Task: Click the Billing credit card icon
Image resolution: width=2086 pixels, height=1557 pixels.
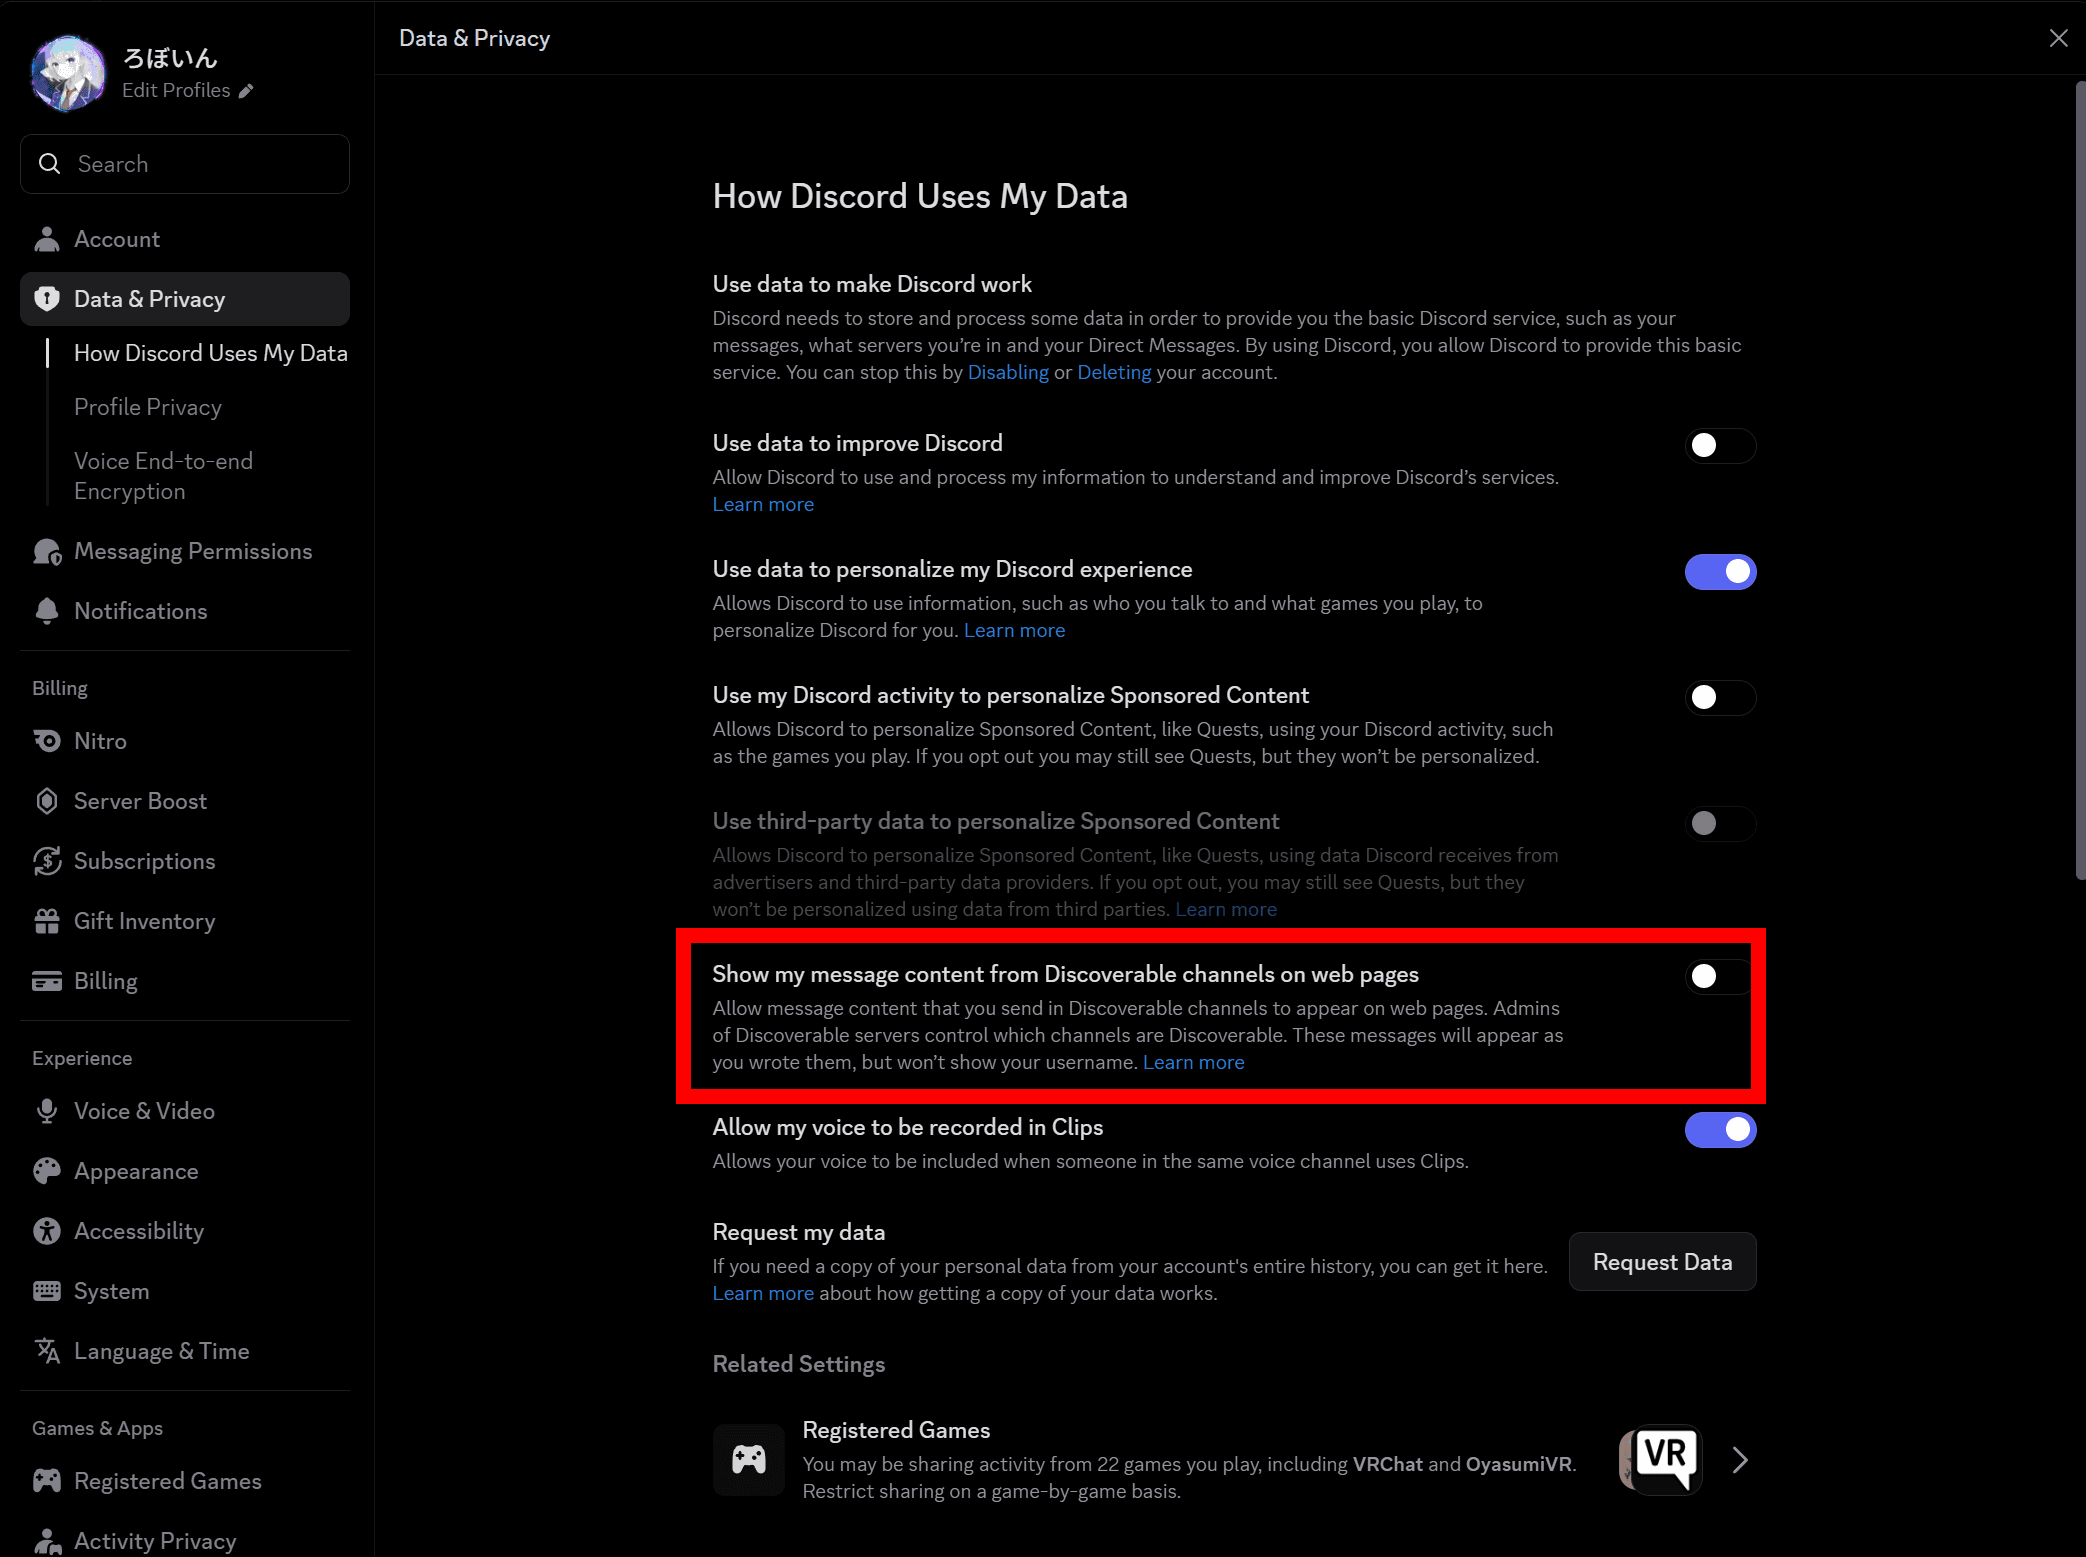Action: (x=46, y=981)
